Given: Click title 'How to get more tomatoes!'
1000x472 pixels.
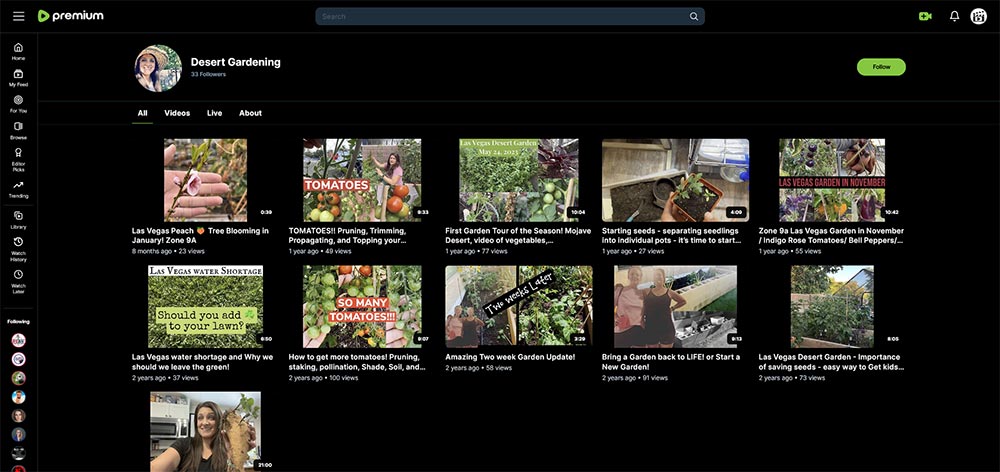Looking at the screenshot, I should [357, 362].
